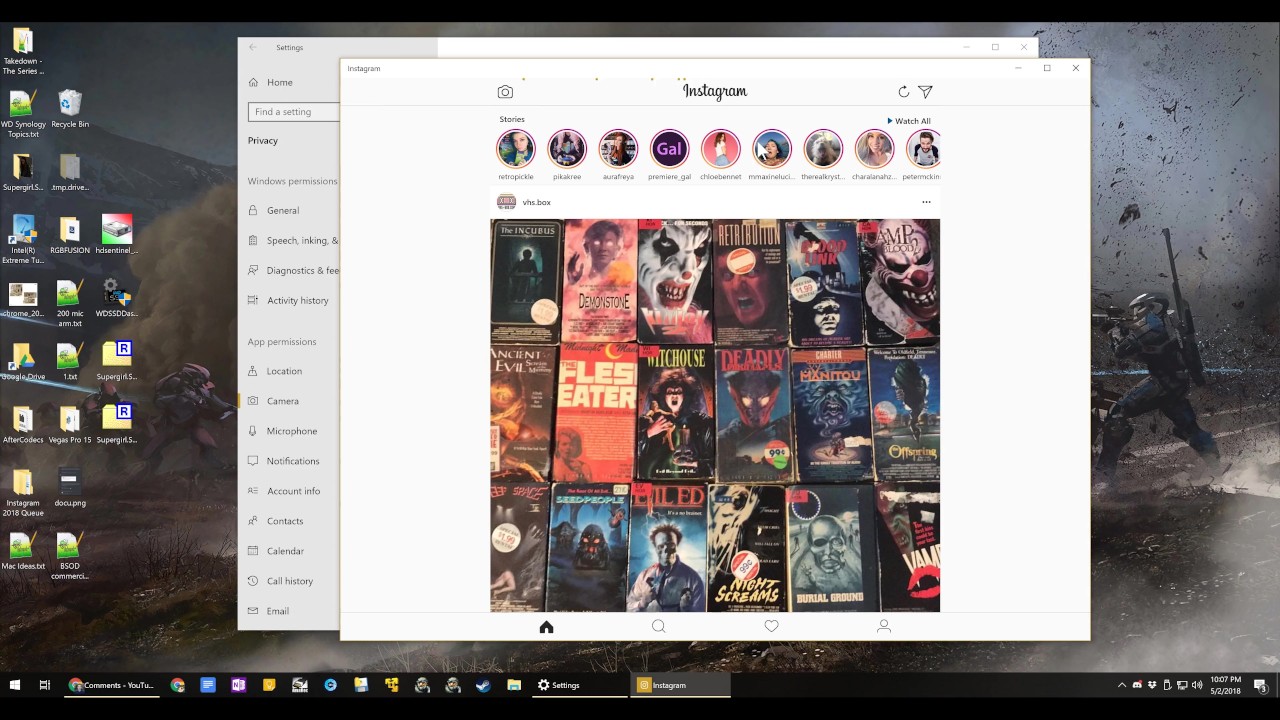Go to Instagram home tab
Viewport: 1280px width, 720px height.
[546, 627]
